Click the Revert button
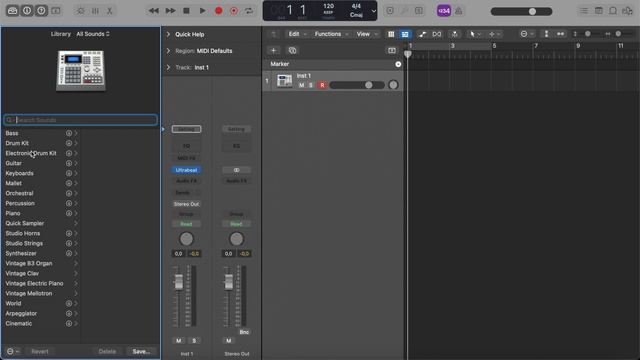Screen dimensions: 640x360 click(x=40, y=351)
